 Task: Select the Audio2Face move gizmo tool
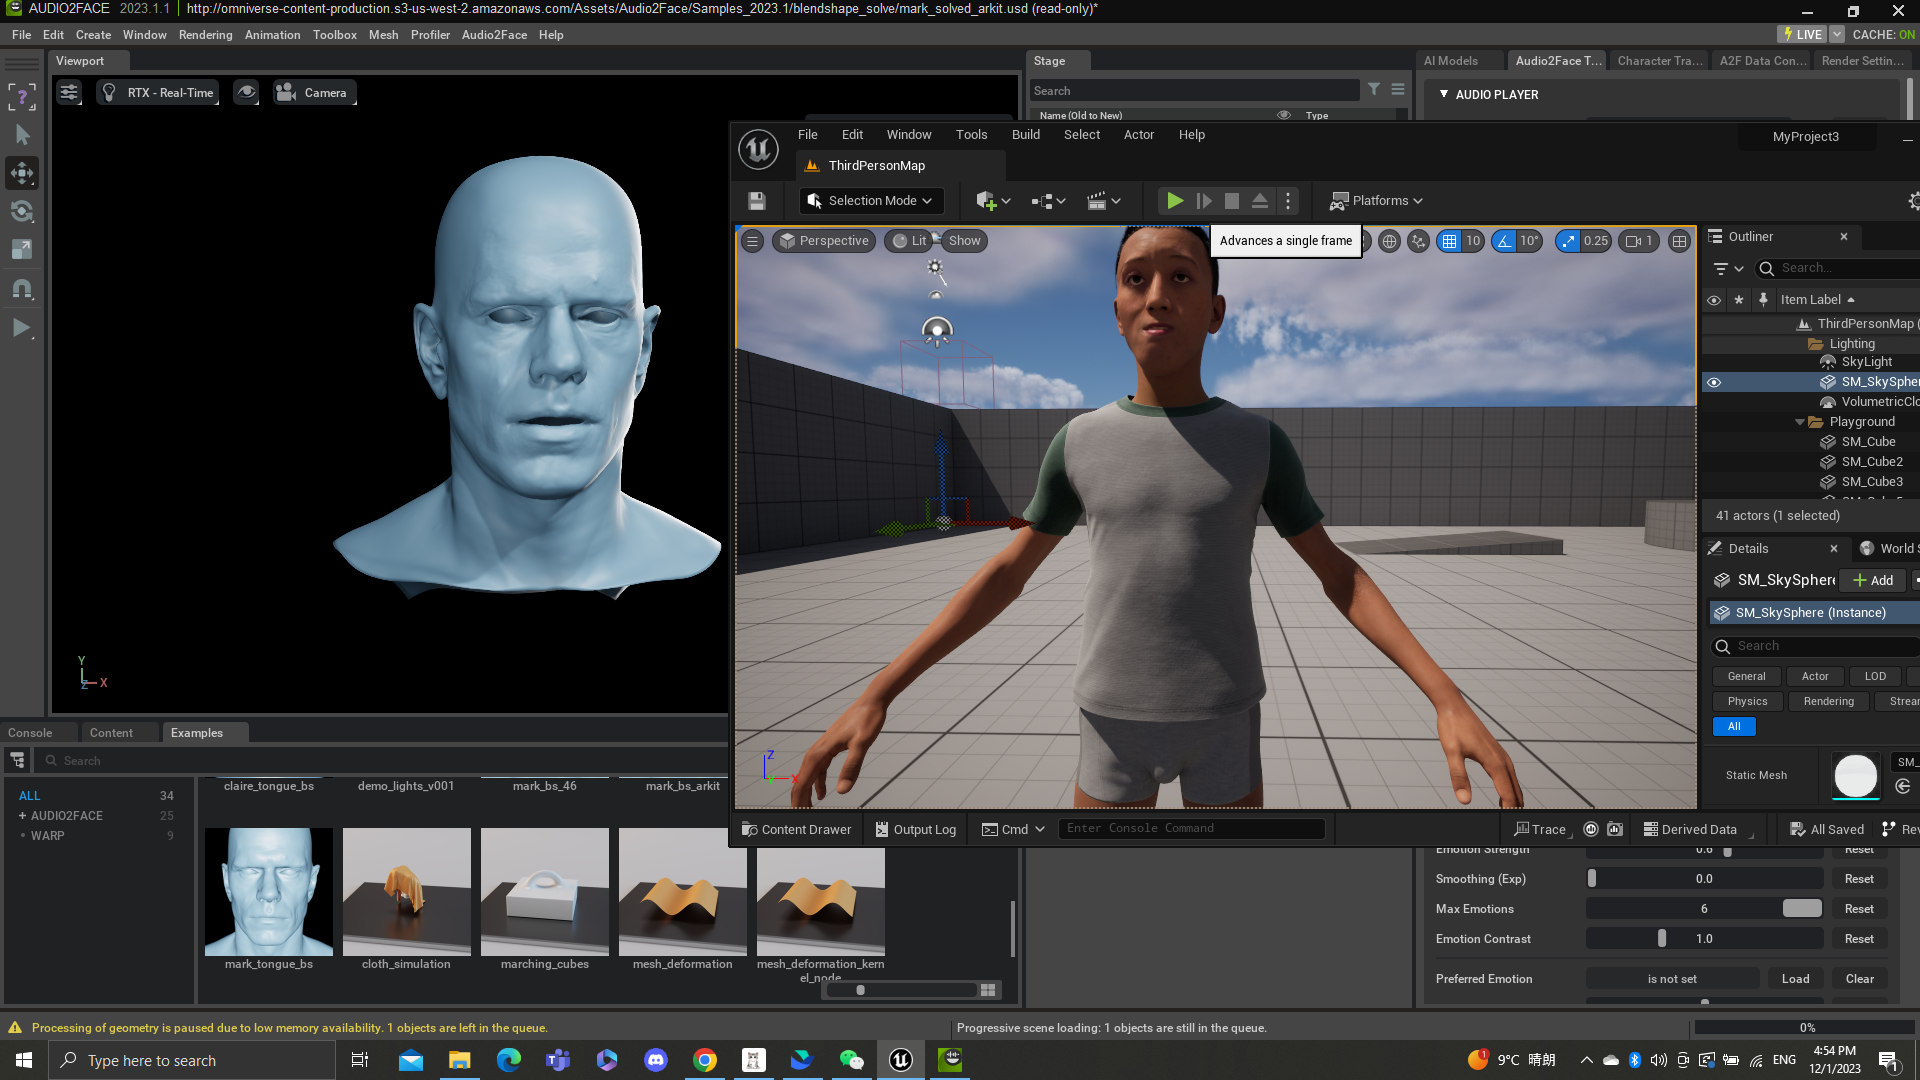point(22,173)
